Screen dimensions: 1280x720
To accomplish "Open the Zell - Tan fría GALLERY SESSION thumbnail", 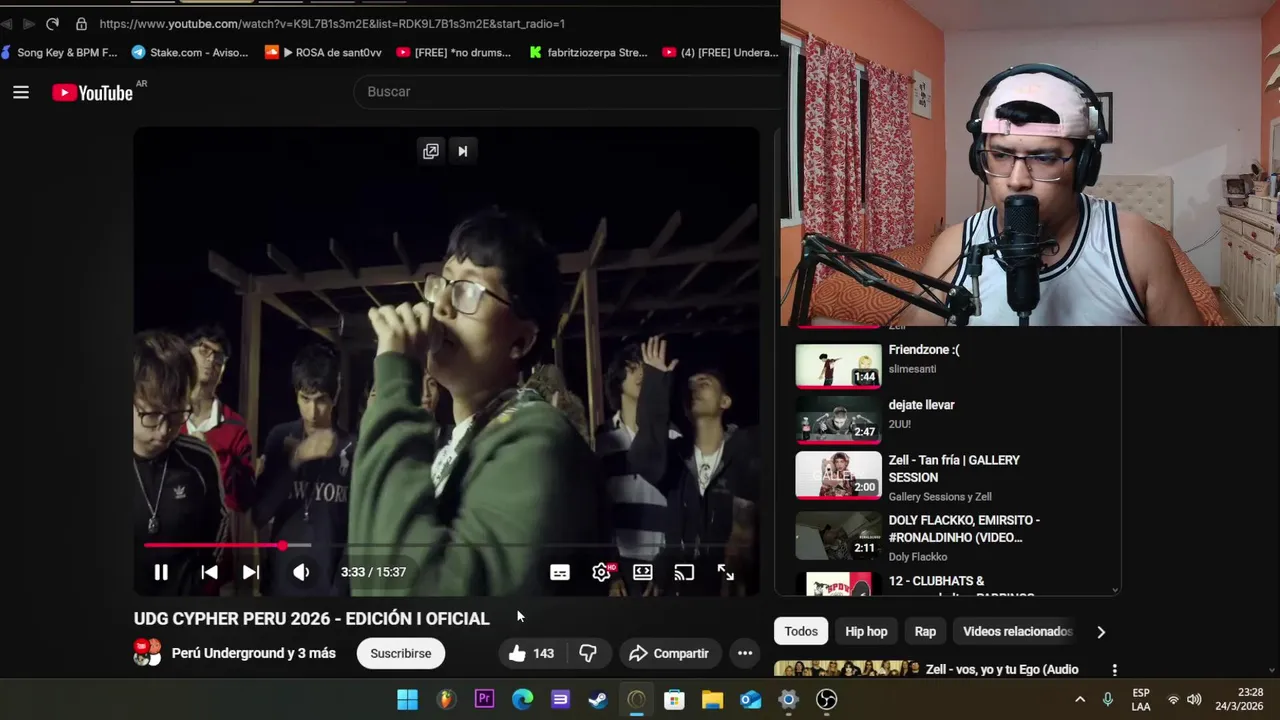I will click(x=838, y=475).
